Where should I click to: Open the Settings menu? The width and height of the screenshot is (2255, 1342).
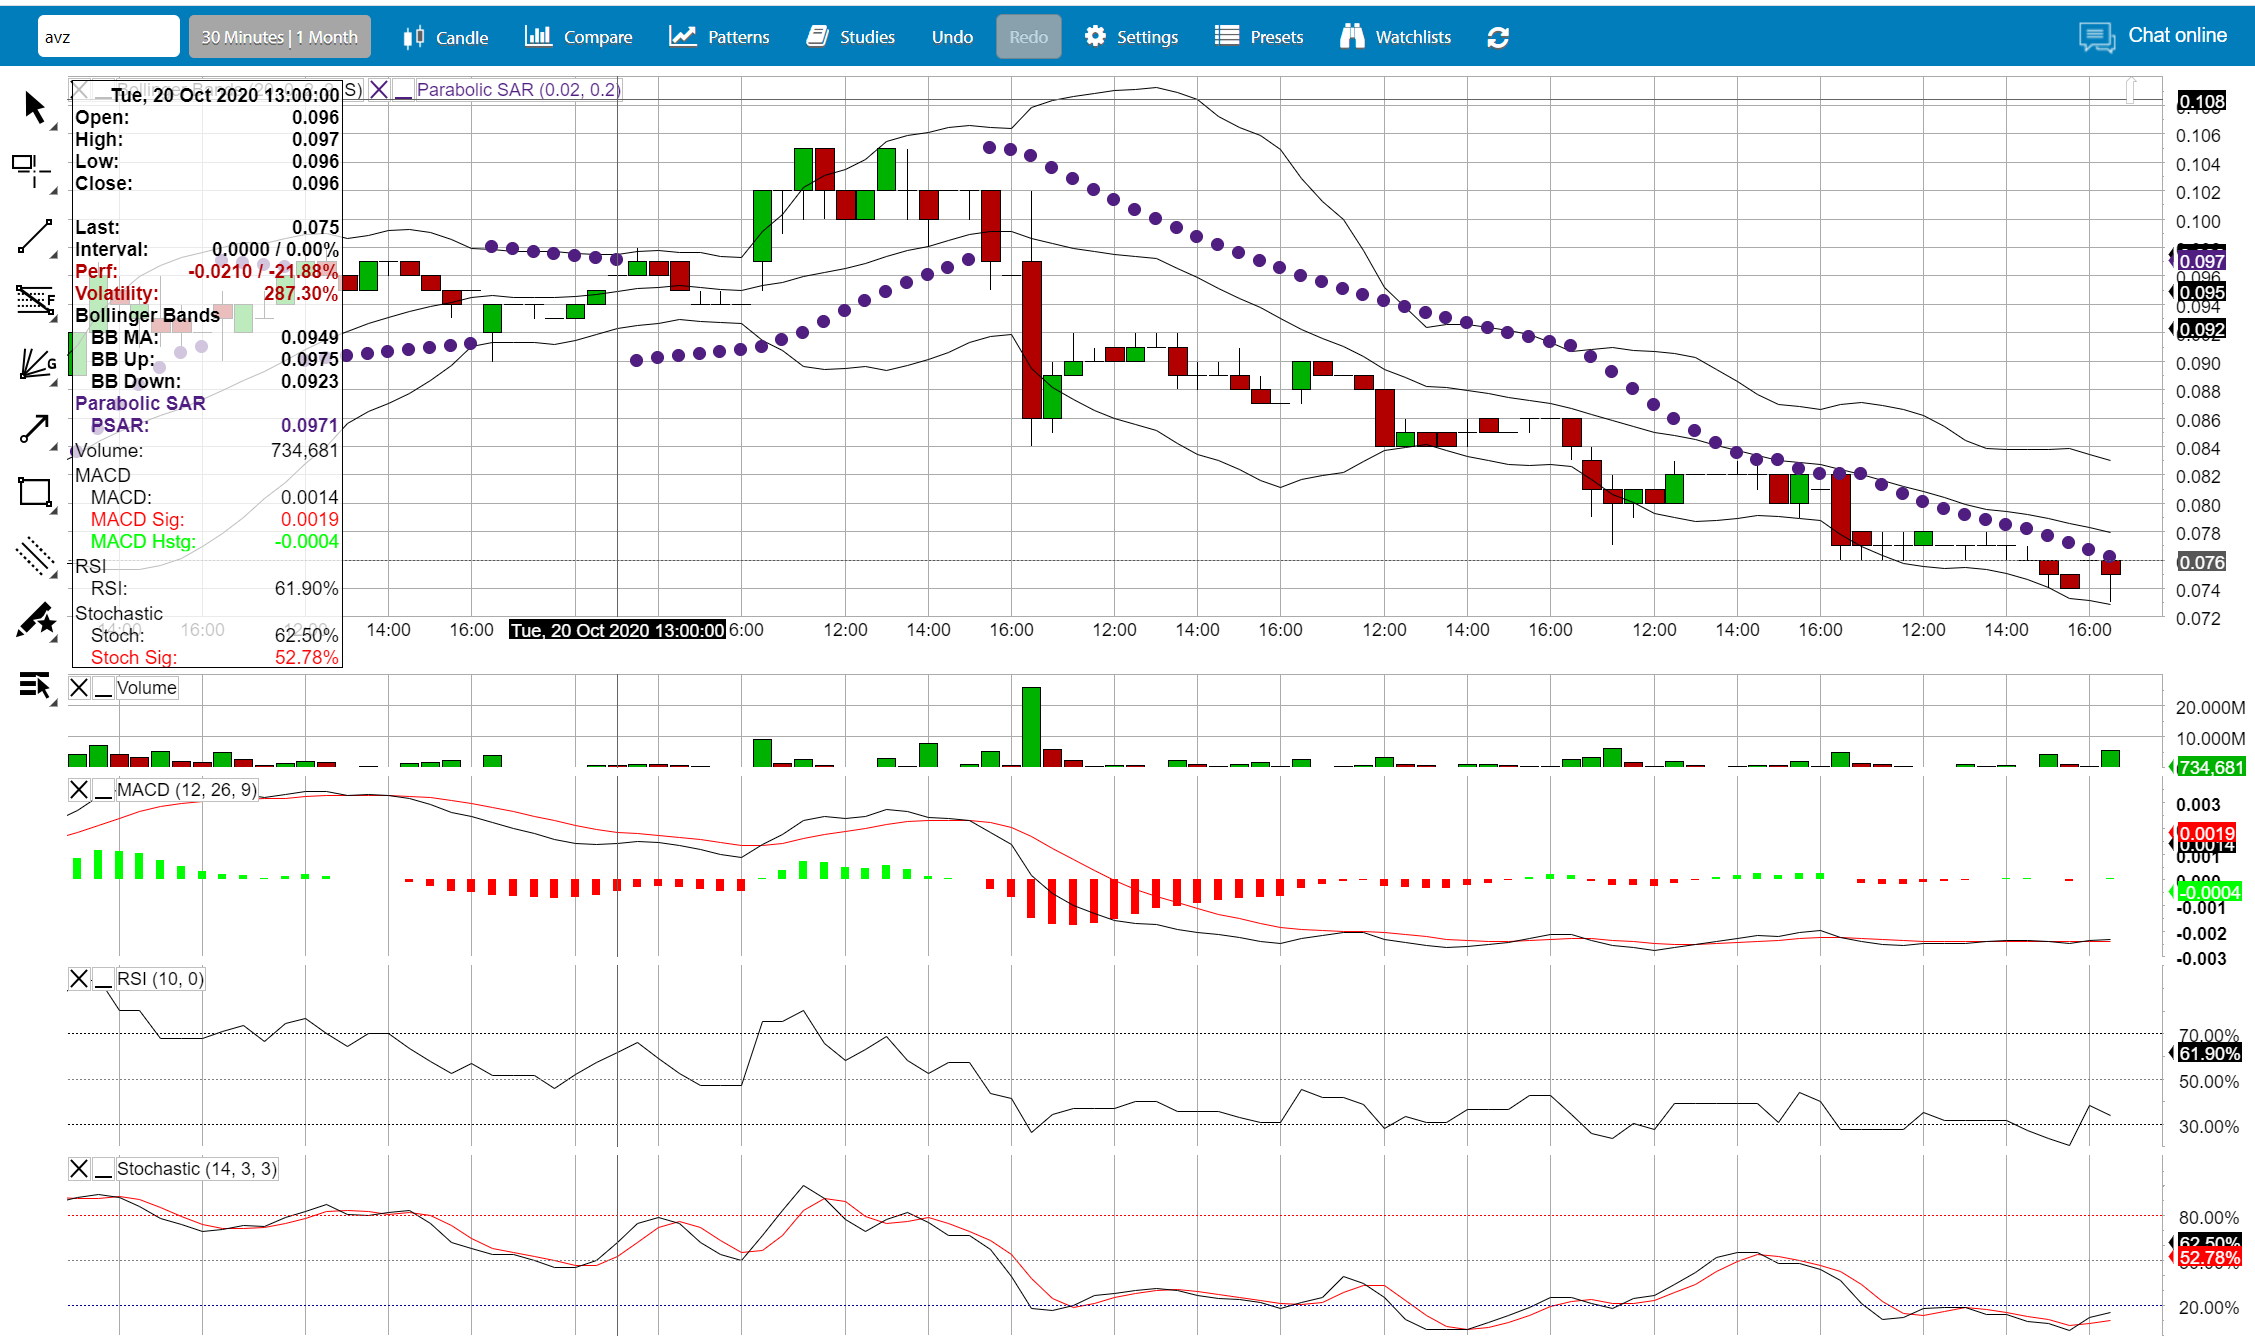(x=1131, y=37)
